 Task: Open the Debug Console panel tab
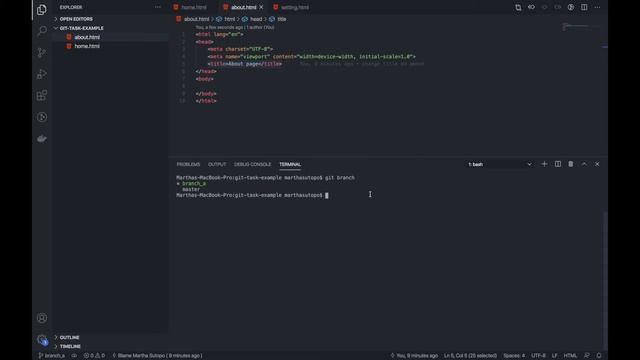pos(252,164)
